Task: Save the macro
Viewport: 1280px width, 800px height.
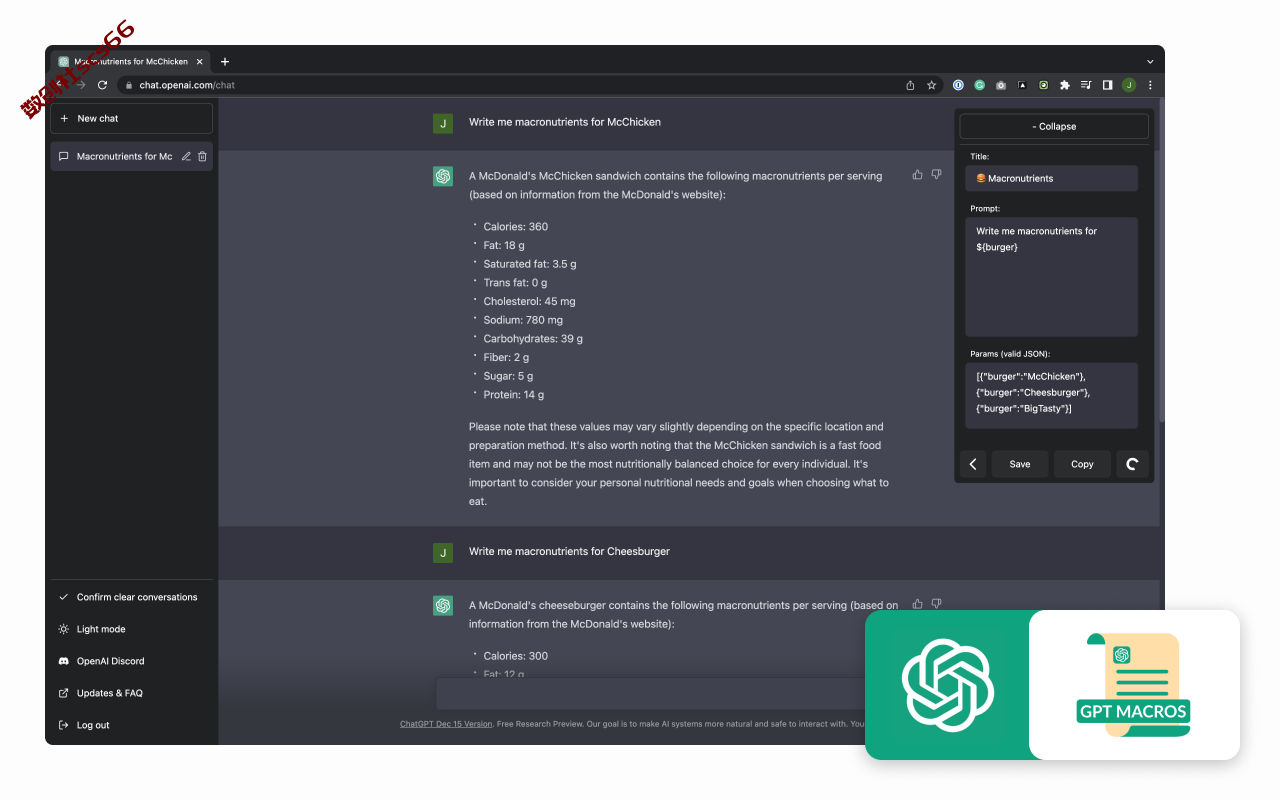Action: [x=1020, y=464]
